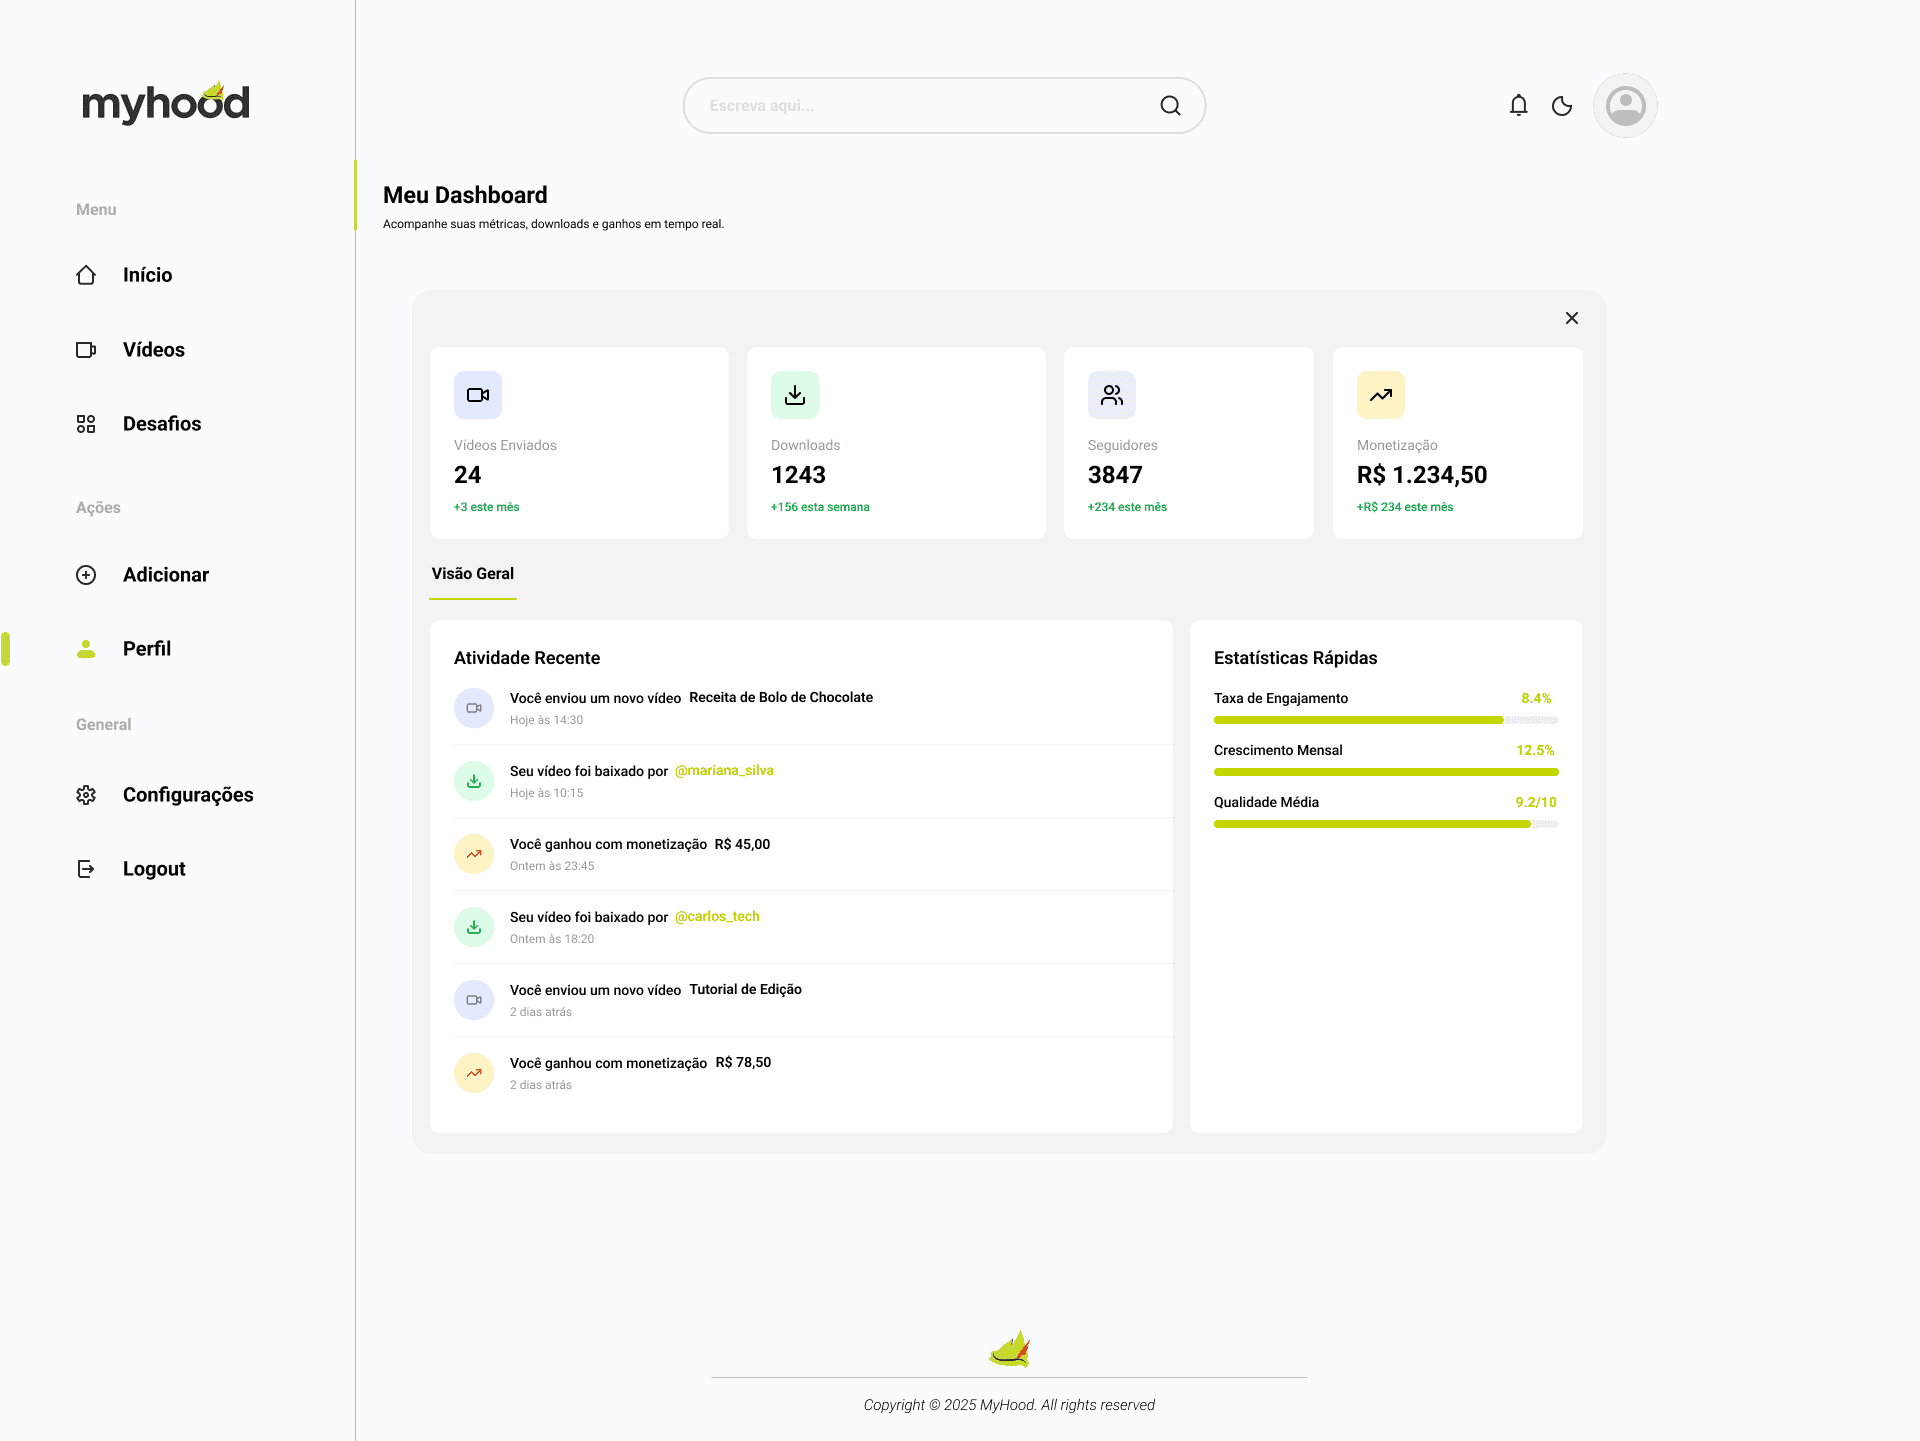Toggle dark mode with the moon icon
1920x1441 pixels.
1561,106
